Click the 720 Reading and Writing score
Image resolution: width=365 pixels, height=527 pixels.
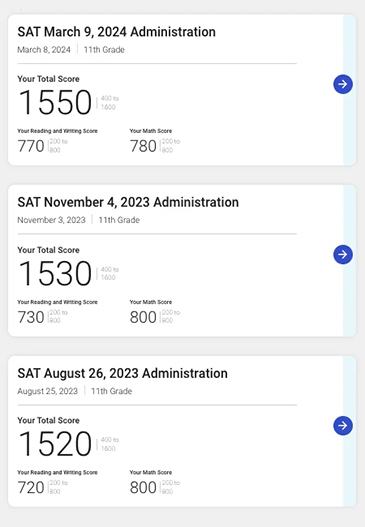click(31, 488)
